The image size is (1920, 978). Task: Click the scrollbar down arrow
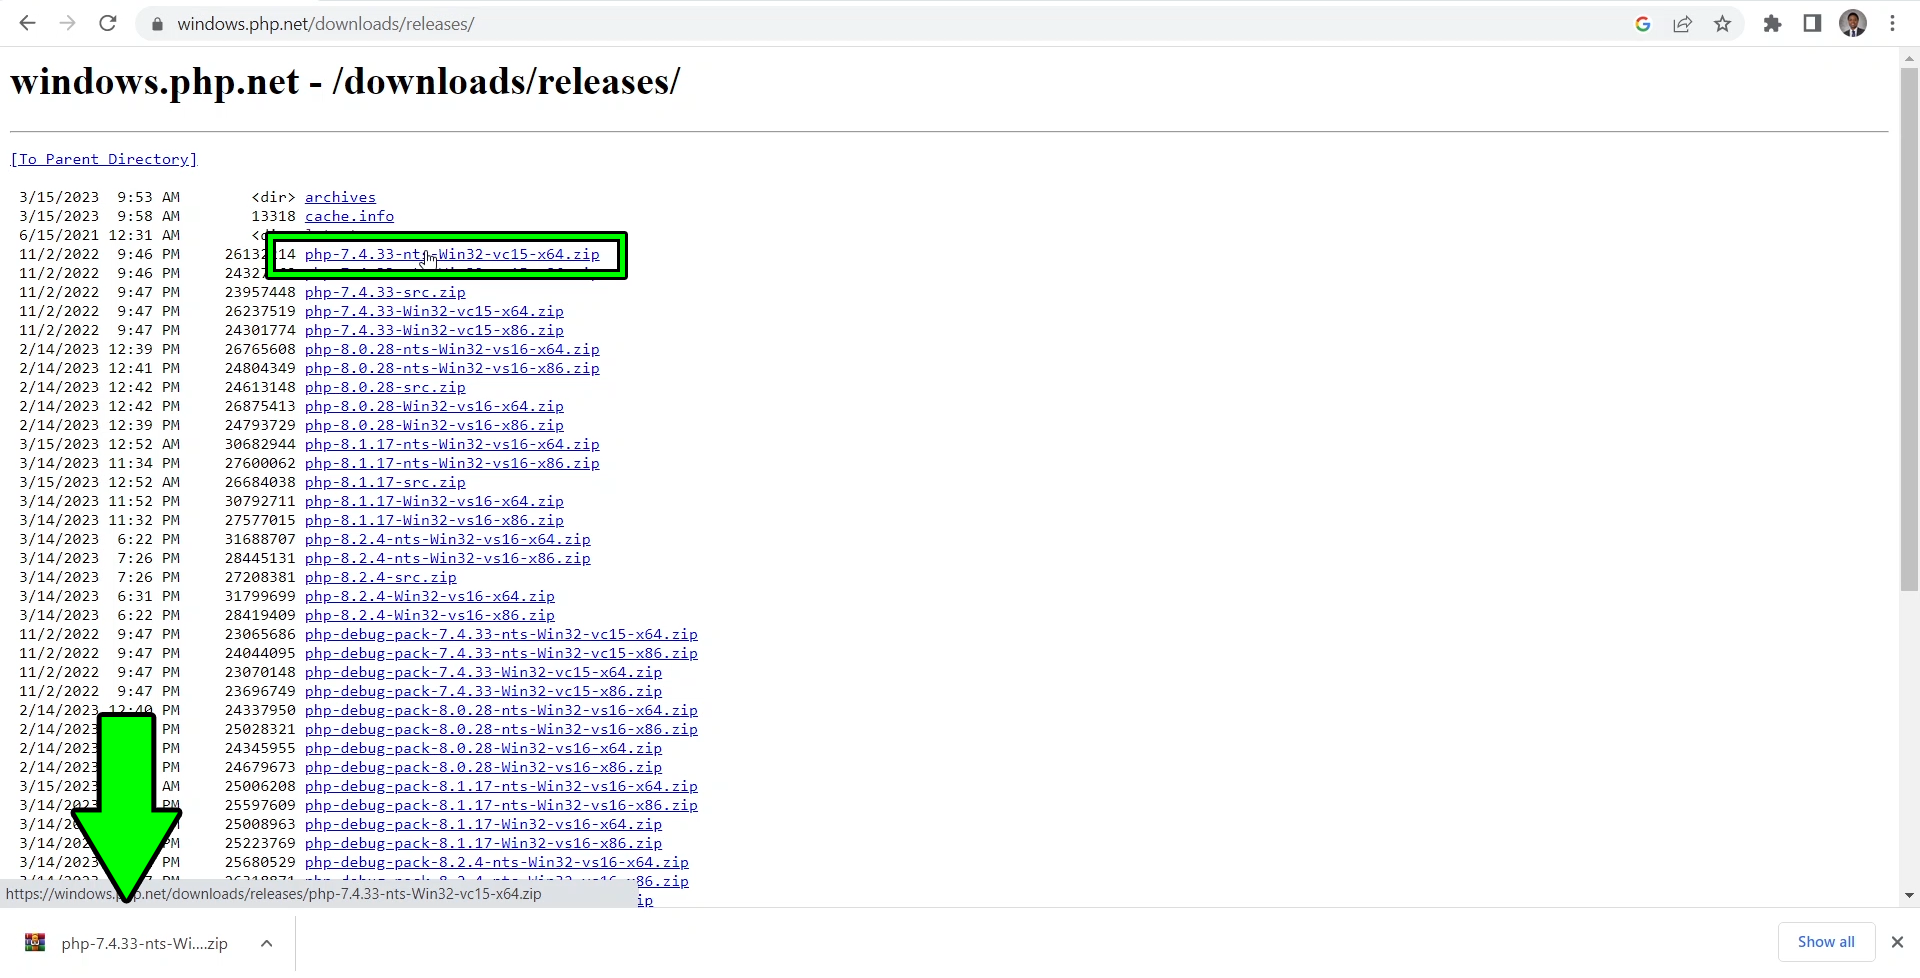coord(1909,895)
